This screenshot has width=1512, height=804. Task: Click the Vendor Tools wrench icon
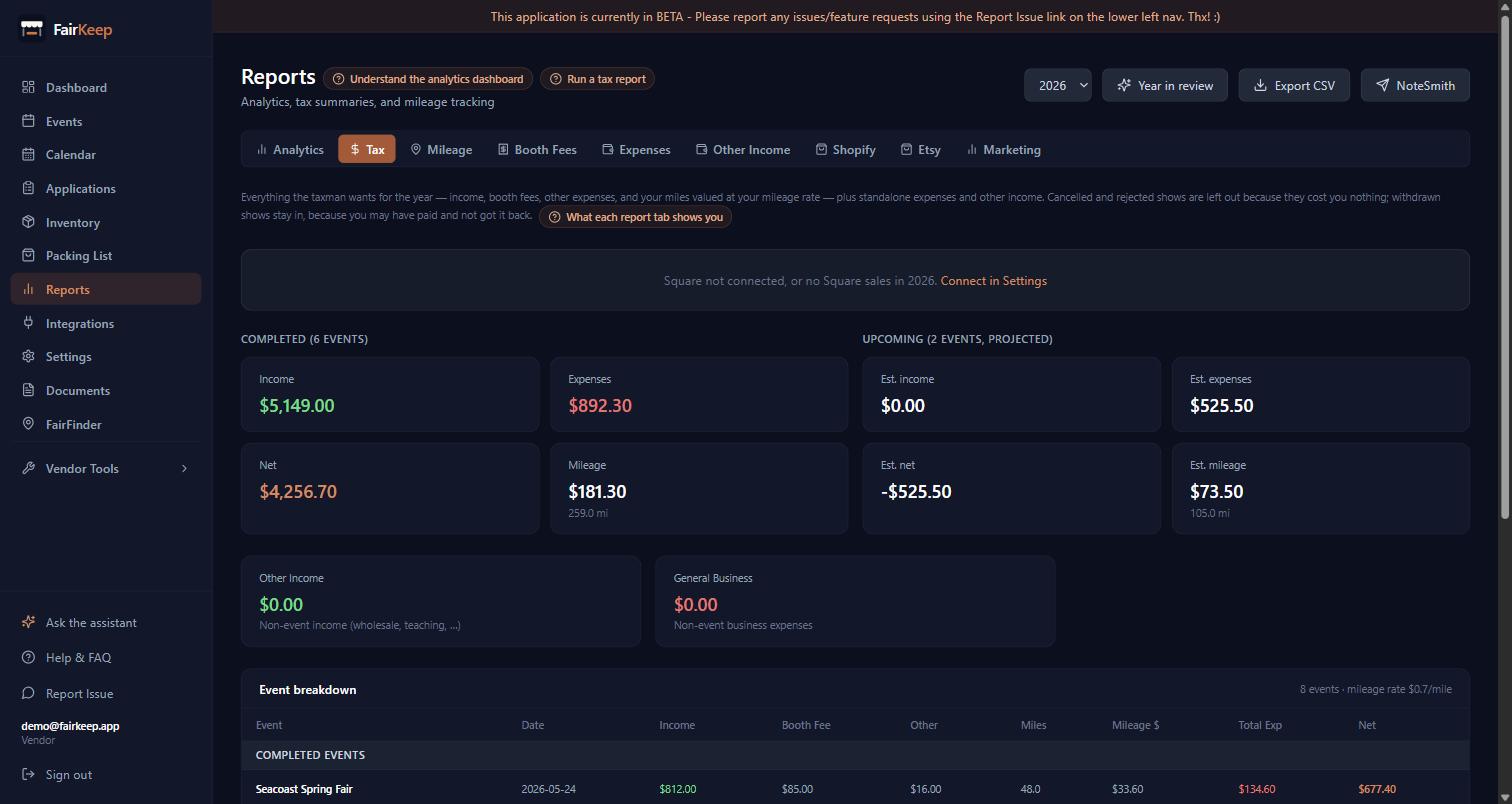[x=28, y=468]
